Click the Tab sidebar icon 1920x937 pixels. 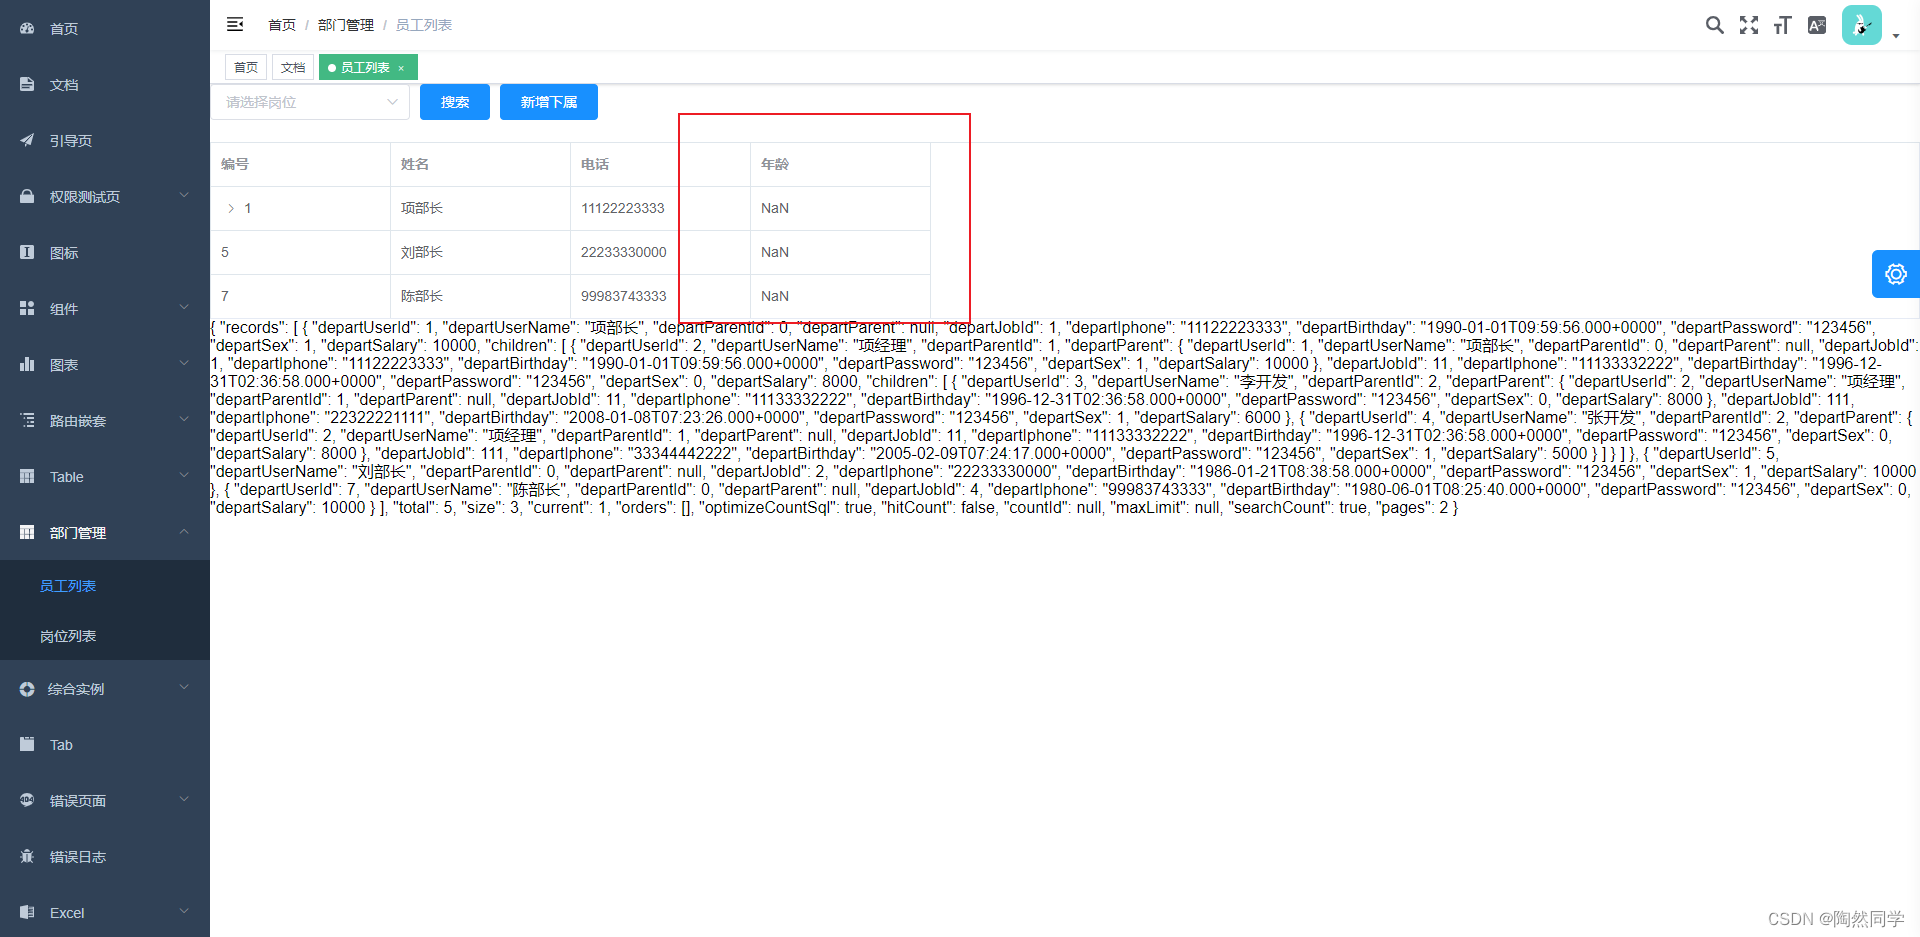coord(27,744)
